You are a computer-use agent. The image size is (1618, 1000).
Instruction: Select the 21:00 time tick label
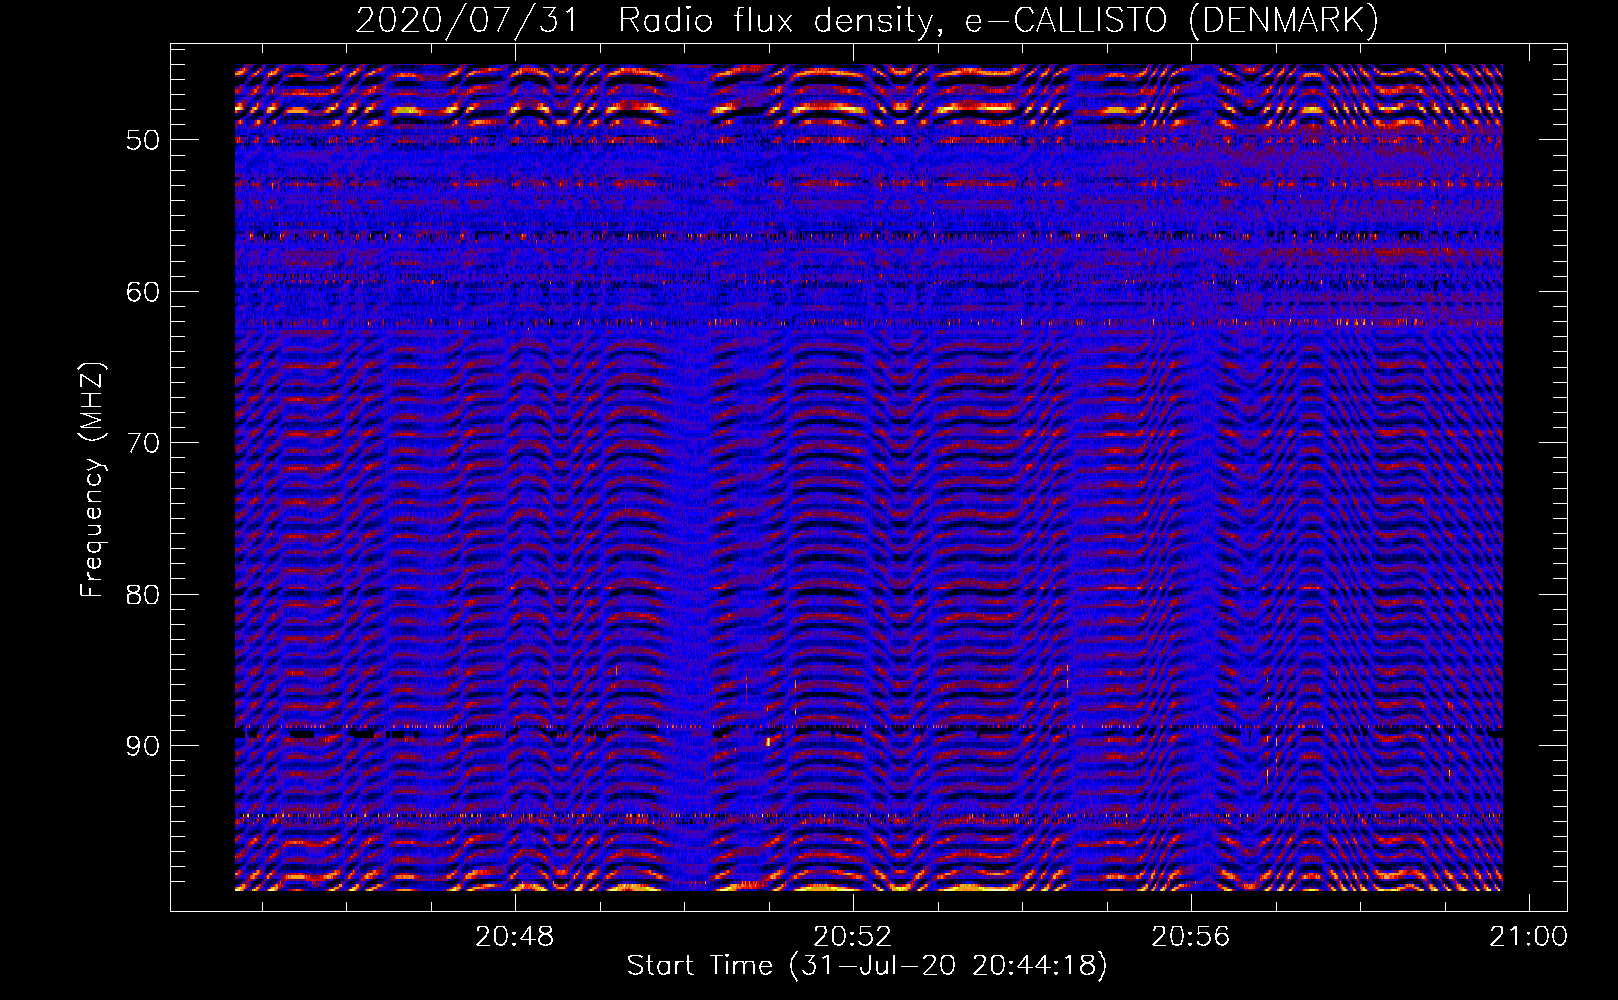point(1527,937)
